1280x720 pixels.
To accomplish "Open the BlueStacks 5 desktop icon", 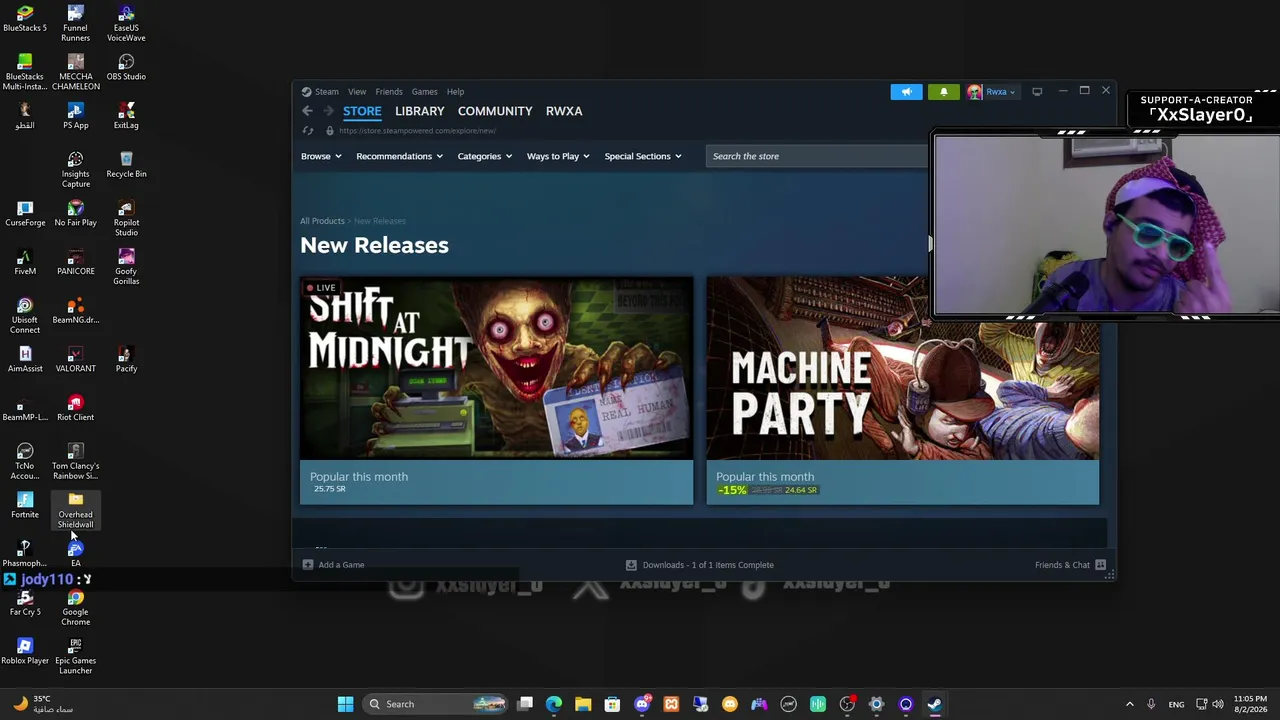I will point(25,18).
